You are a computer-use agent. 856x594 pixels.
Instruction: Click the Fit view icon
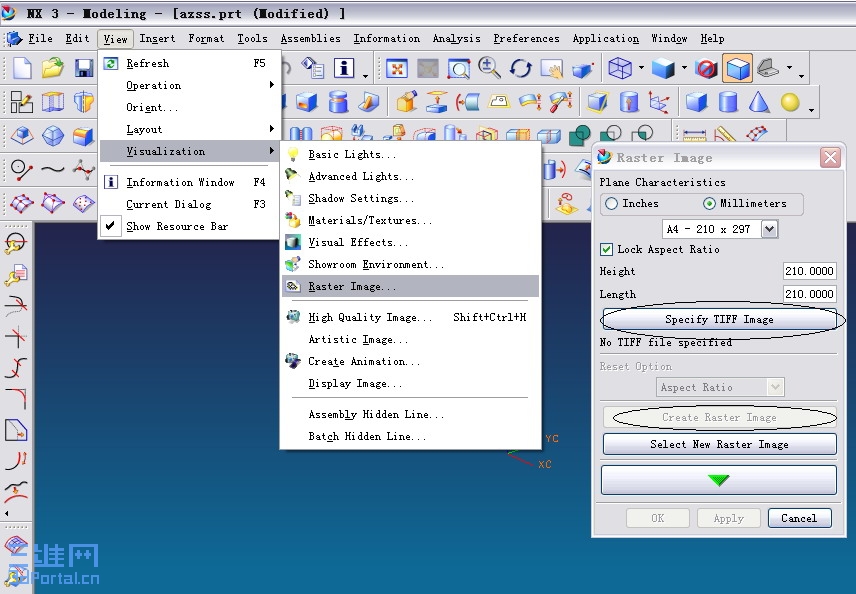point(397,69)
